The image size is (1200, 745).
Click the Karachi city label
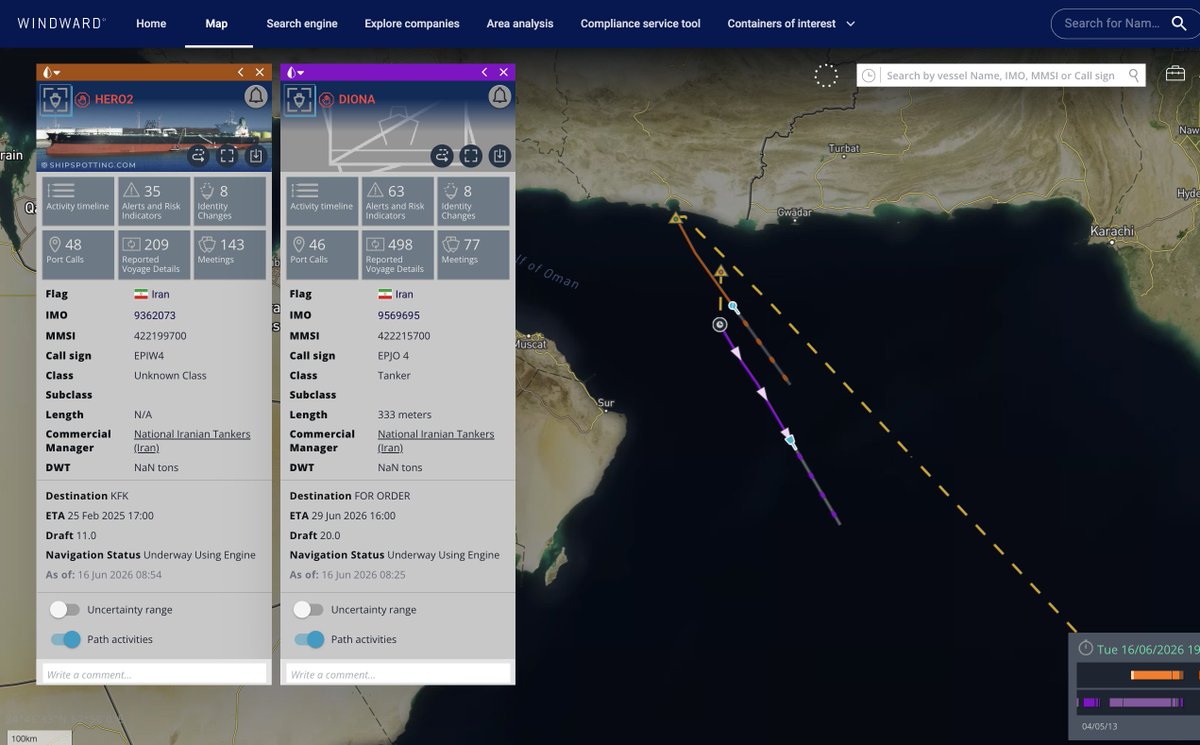pyautogui.click(x=1112, y=231)
